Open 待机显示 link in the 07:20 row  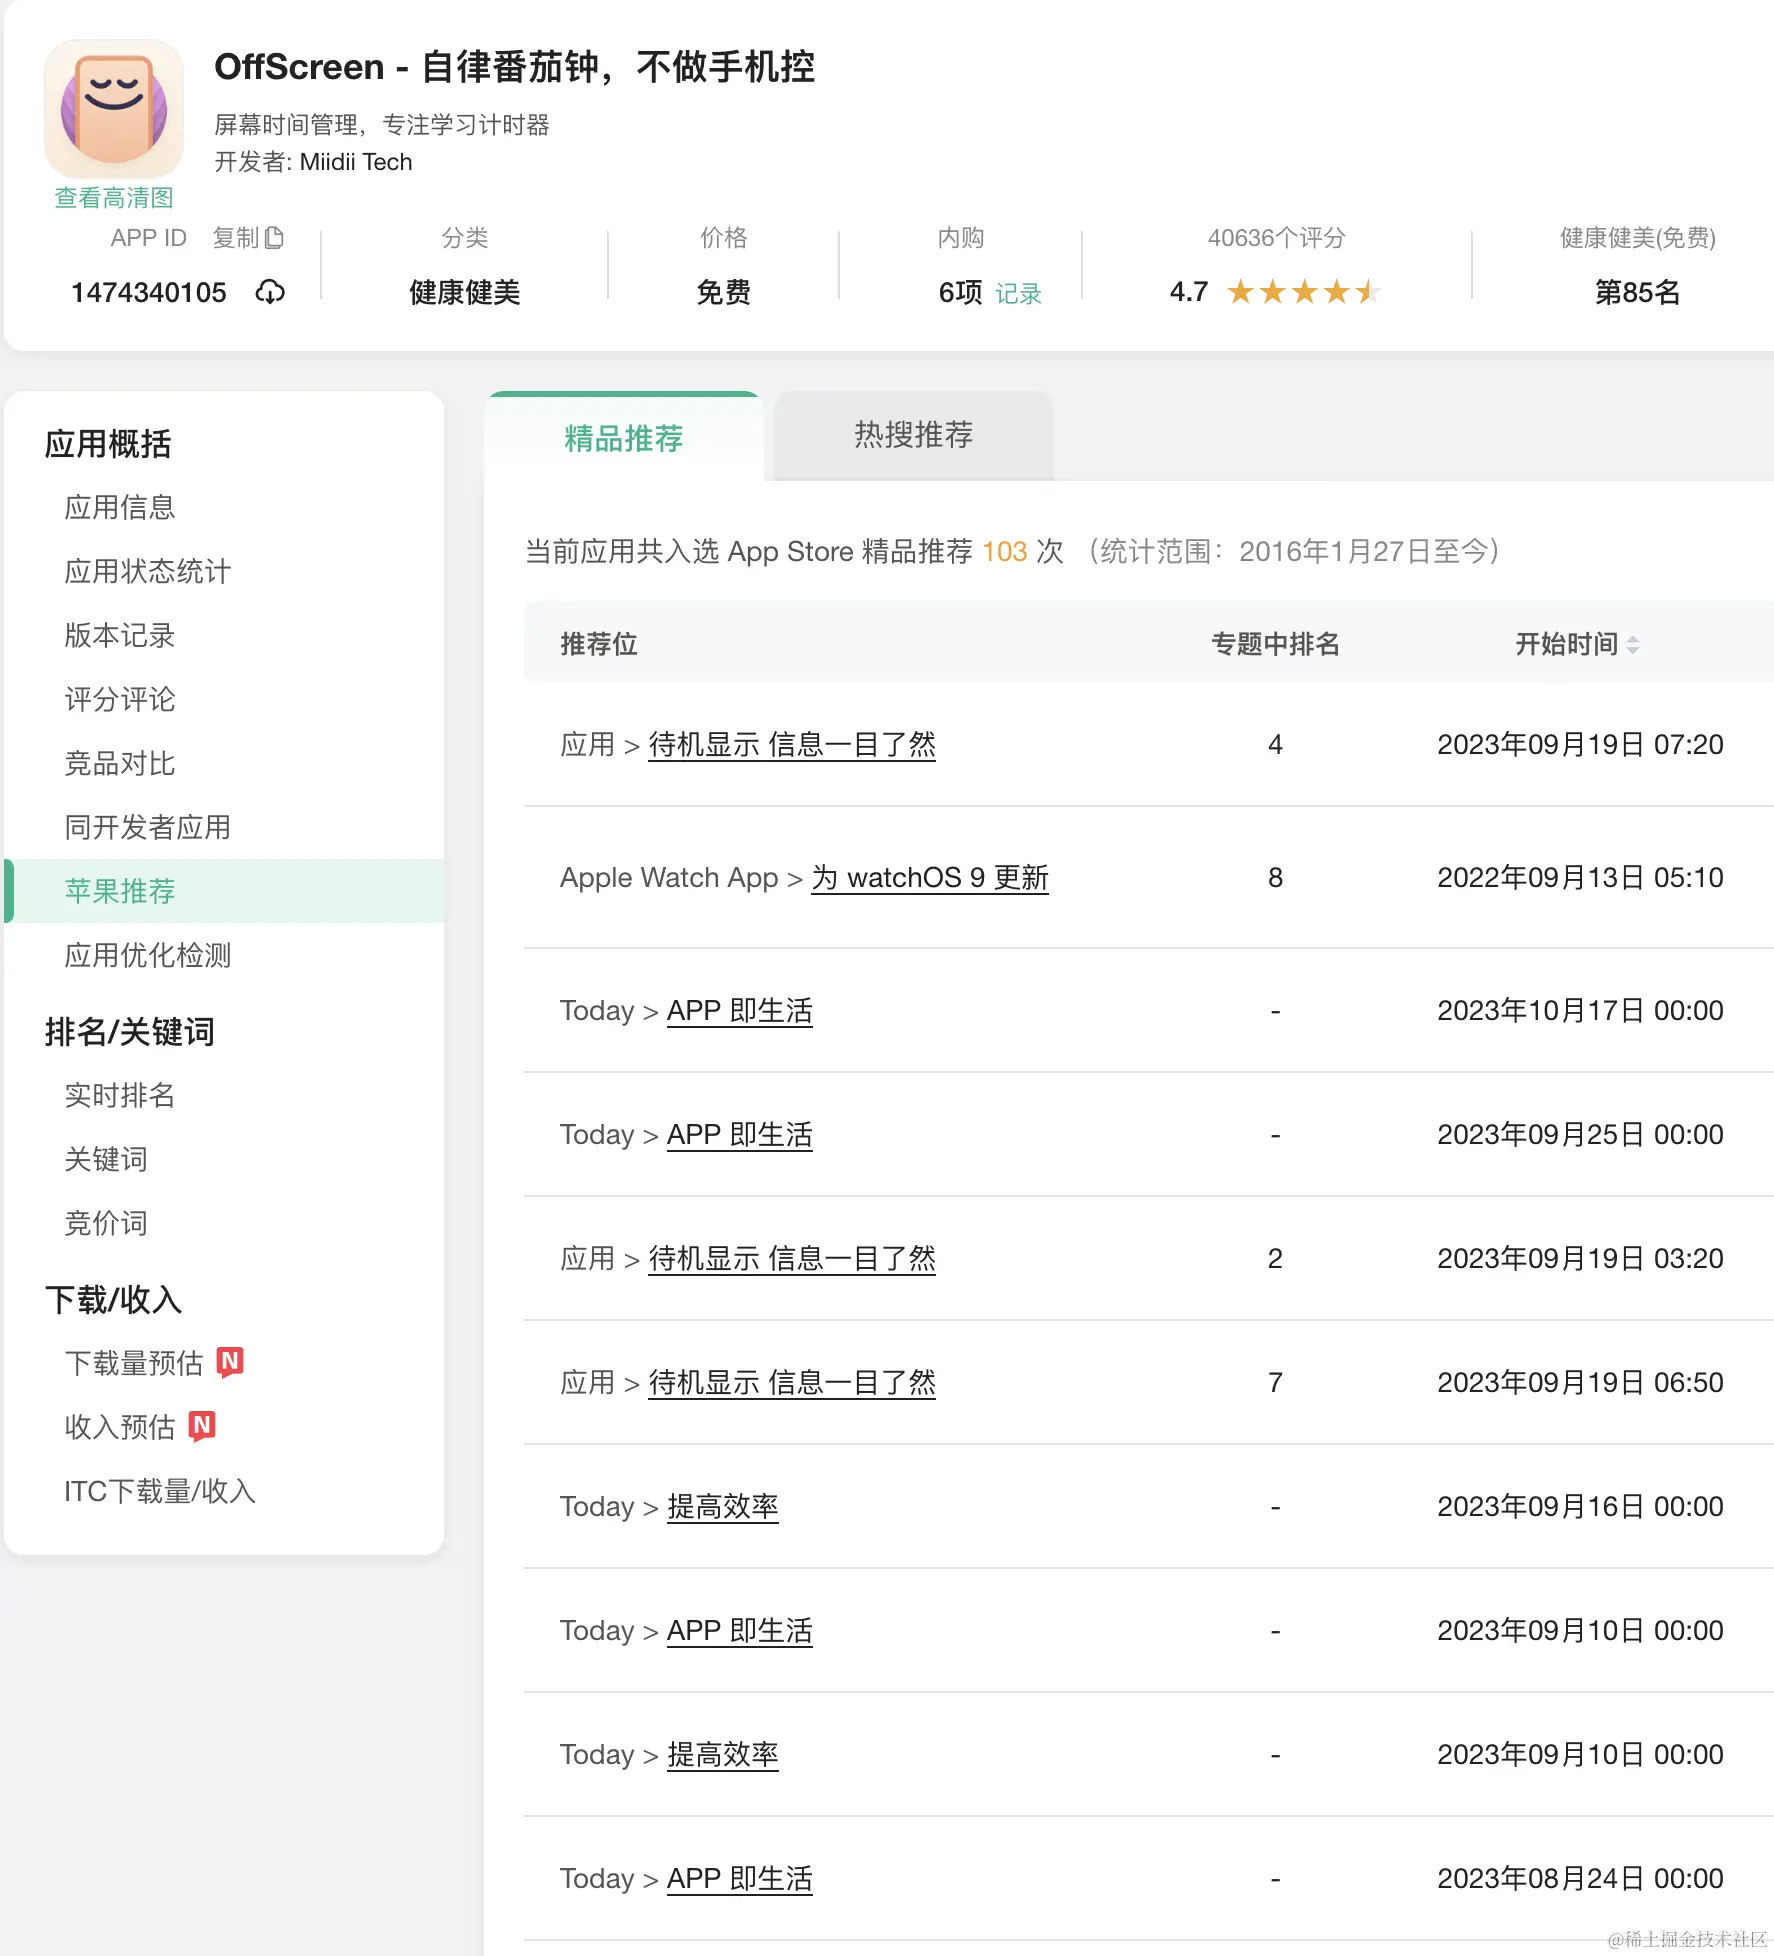[792, 745]
